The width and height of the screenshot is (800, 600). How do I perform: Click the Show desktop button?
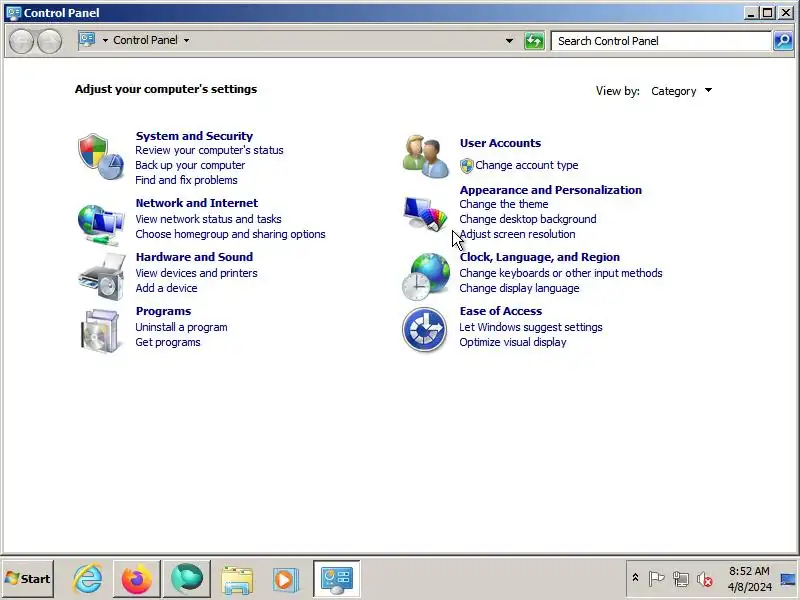pyautogui.click(x=789, y=579)
